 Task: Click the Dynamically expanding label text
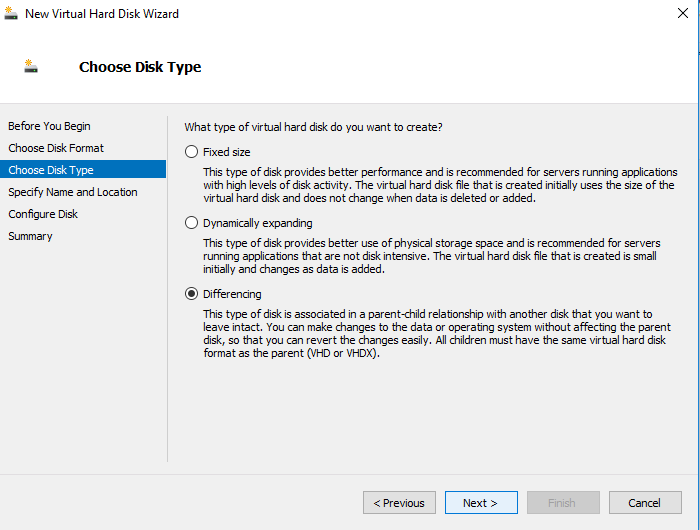point(258,223)
